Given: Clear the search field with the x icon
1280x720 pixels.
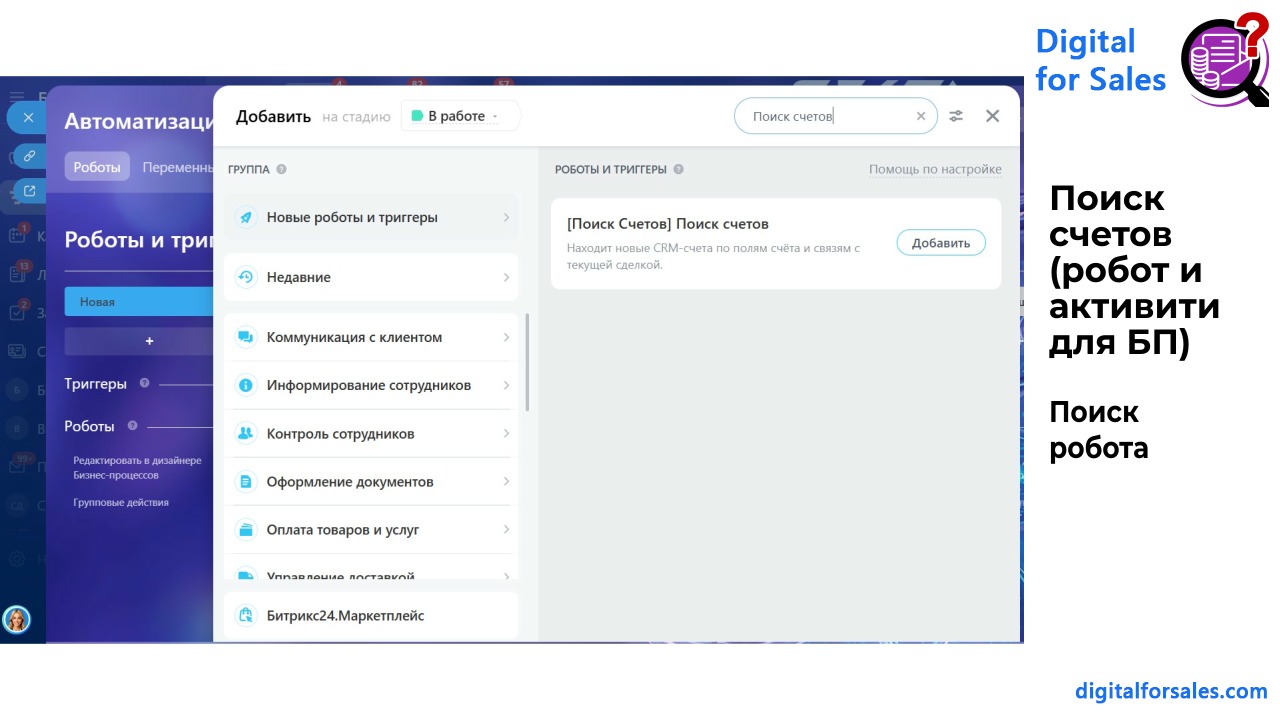Looking at the screenshot, I should click(x=921, y=116).
